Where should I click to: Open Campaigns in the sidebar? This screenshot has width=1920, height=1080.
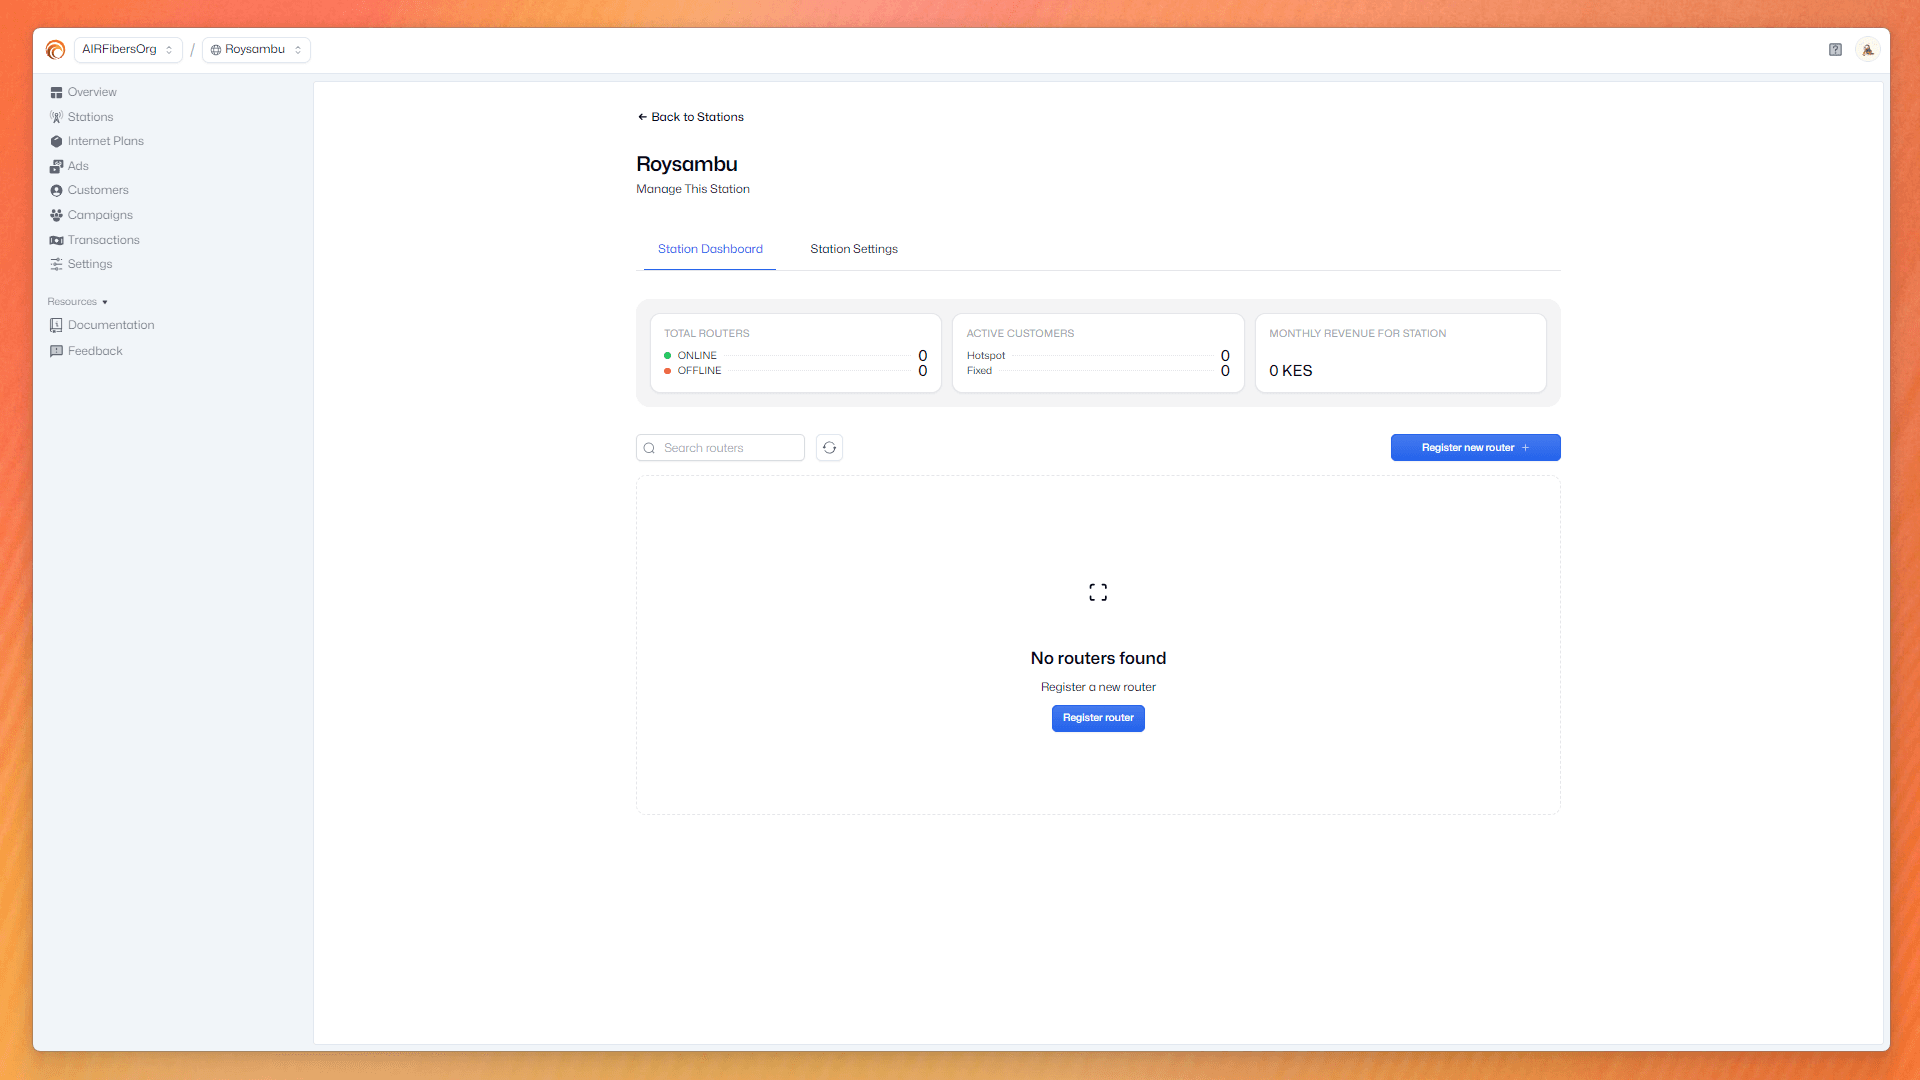(x=100, y=215)
